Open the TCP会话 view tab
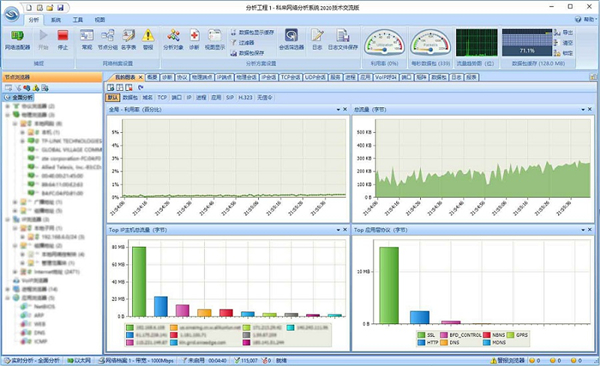Viewport: 600px width, 366px height. 290,77
